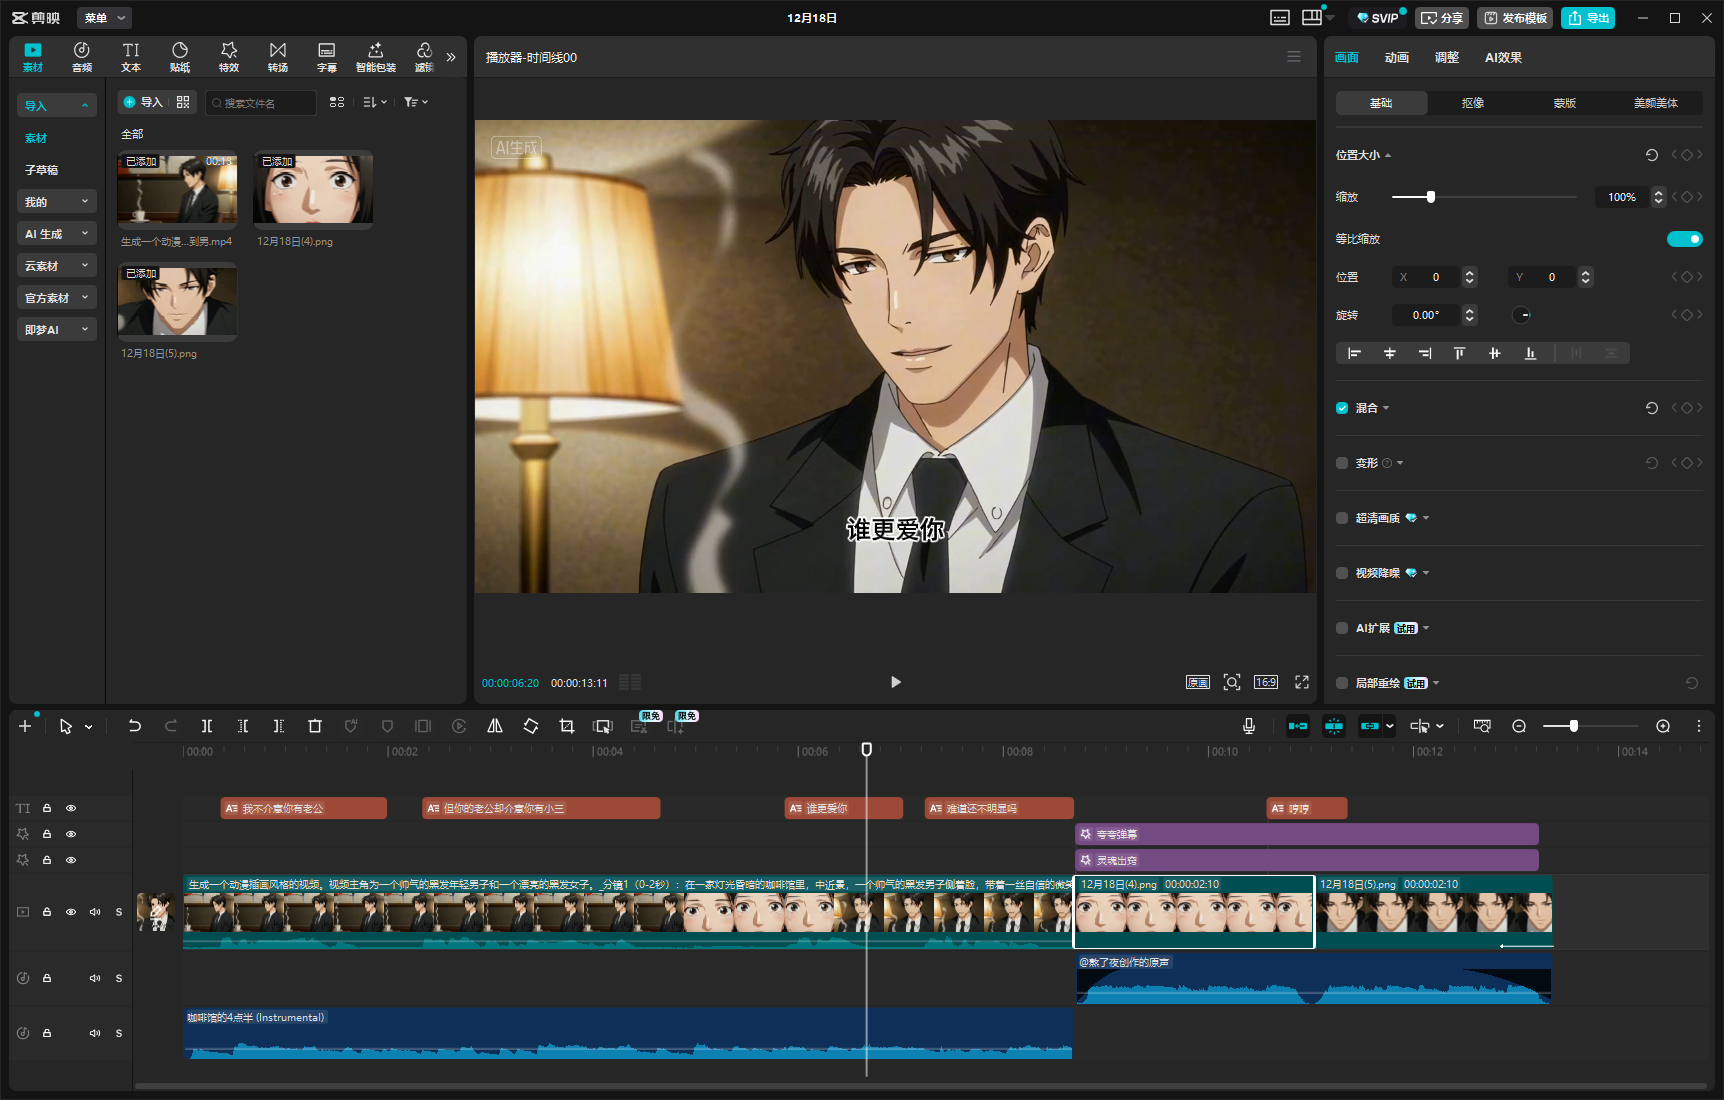Open the 贴纸 stickers panel
The height and width of the screenshot is (1100, 1724).
point(180,57)
